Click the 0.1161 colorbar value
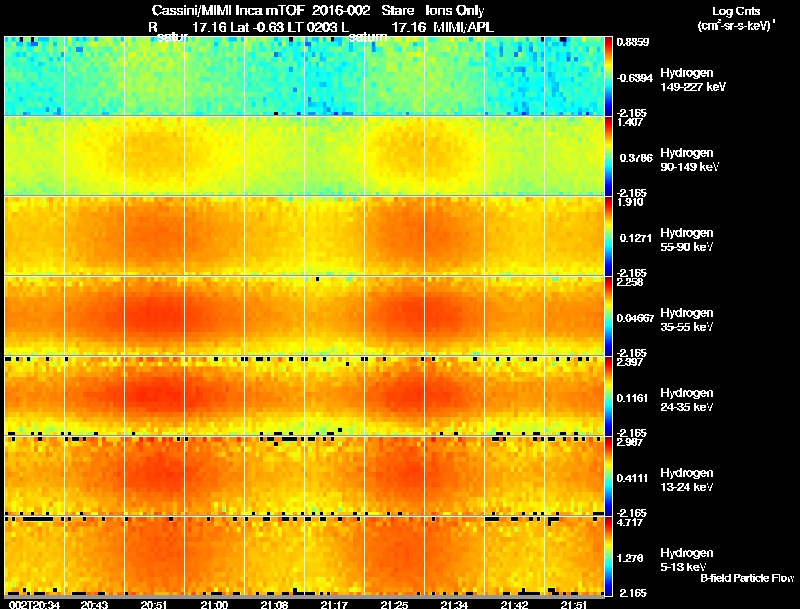Viewport: 800px width, 609px height. 633,398
